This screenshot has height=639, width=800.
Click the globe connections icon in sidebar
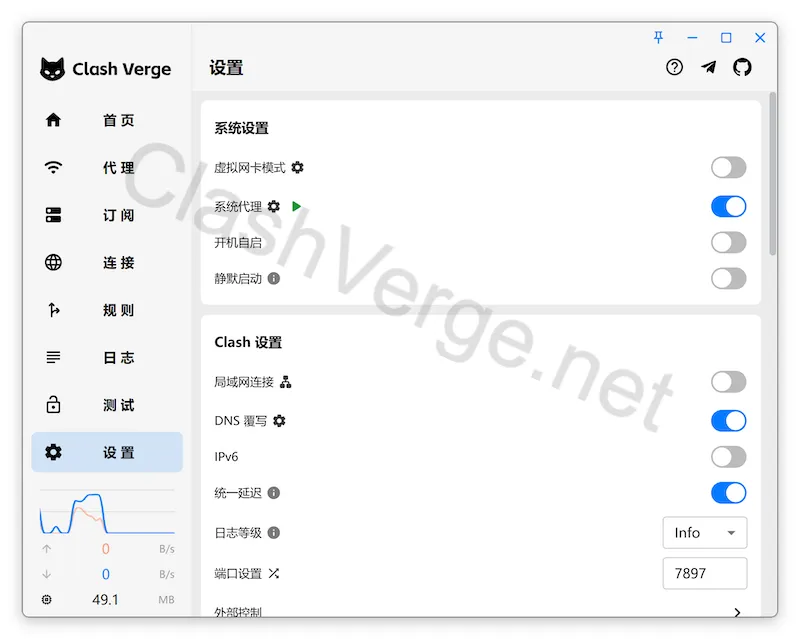(53, 262)
